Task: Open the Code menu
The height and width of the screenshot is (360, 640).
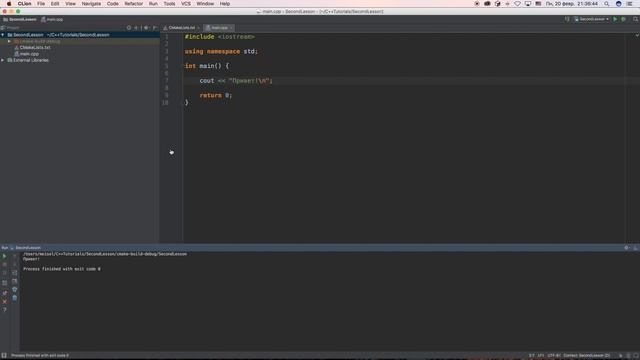Action: click(x=113, y=4)
